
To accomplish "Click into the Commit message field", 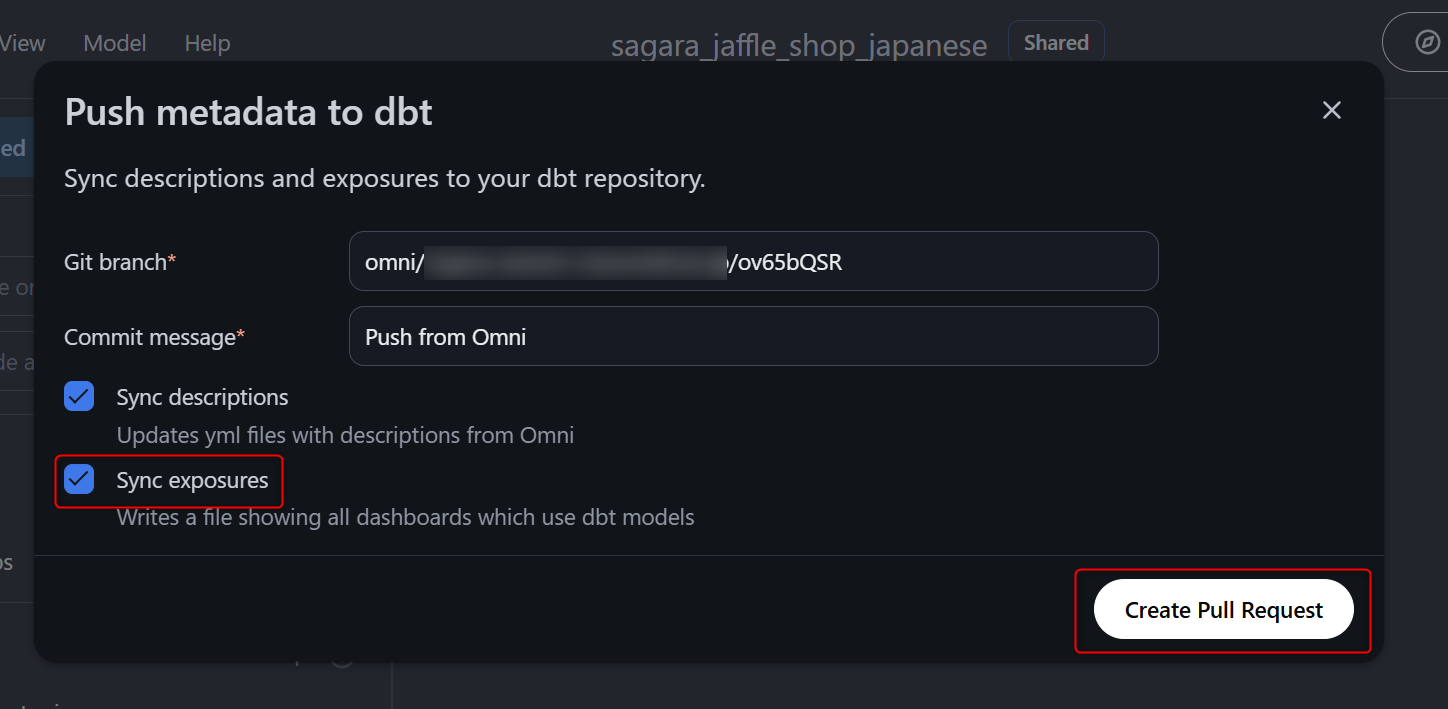I will click(753, 336).
